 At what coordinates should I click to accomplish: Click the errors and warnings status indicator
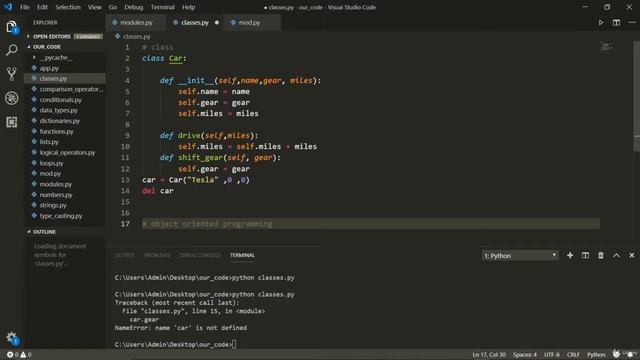point(19,354)
